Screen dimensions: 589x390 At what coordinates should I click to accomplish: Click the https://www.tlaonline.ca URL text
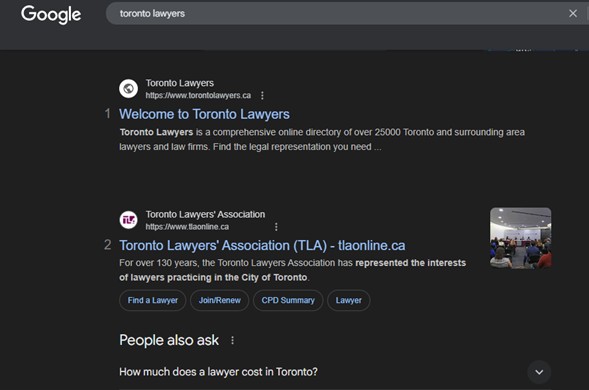pos(187,227)
